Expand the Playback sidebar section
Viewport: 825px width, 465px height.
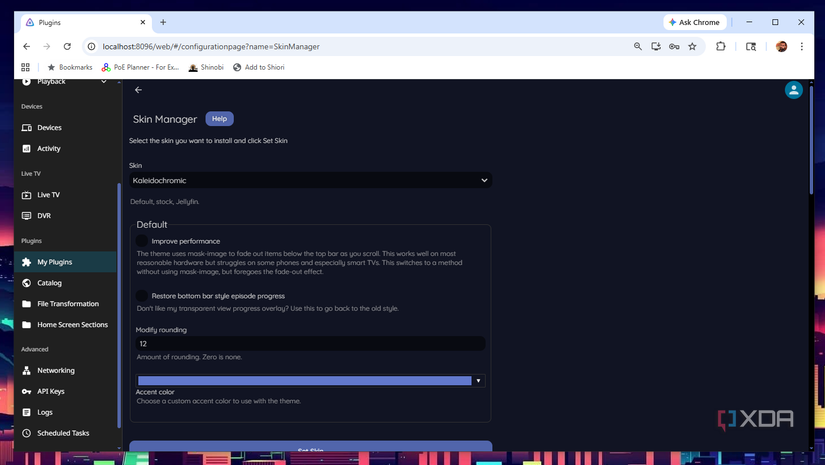(x=65, y=82)
